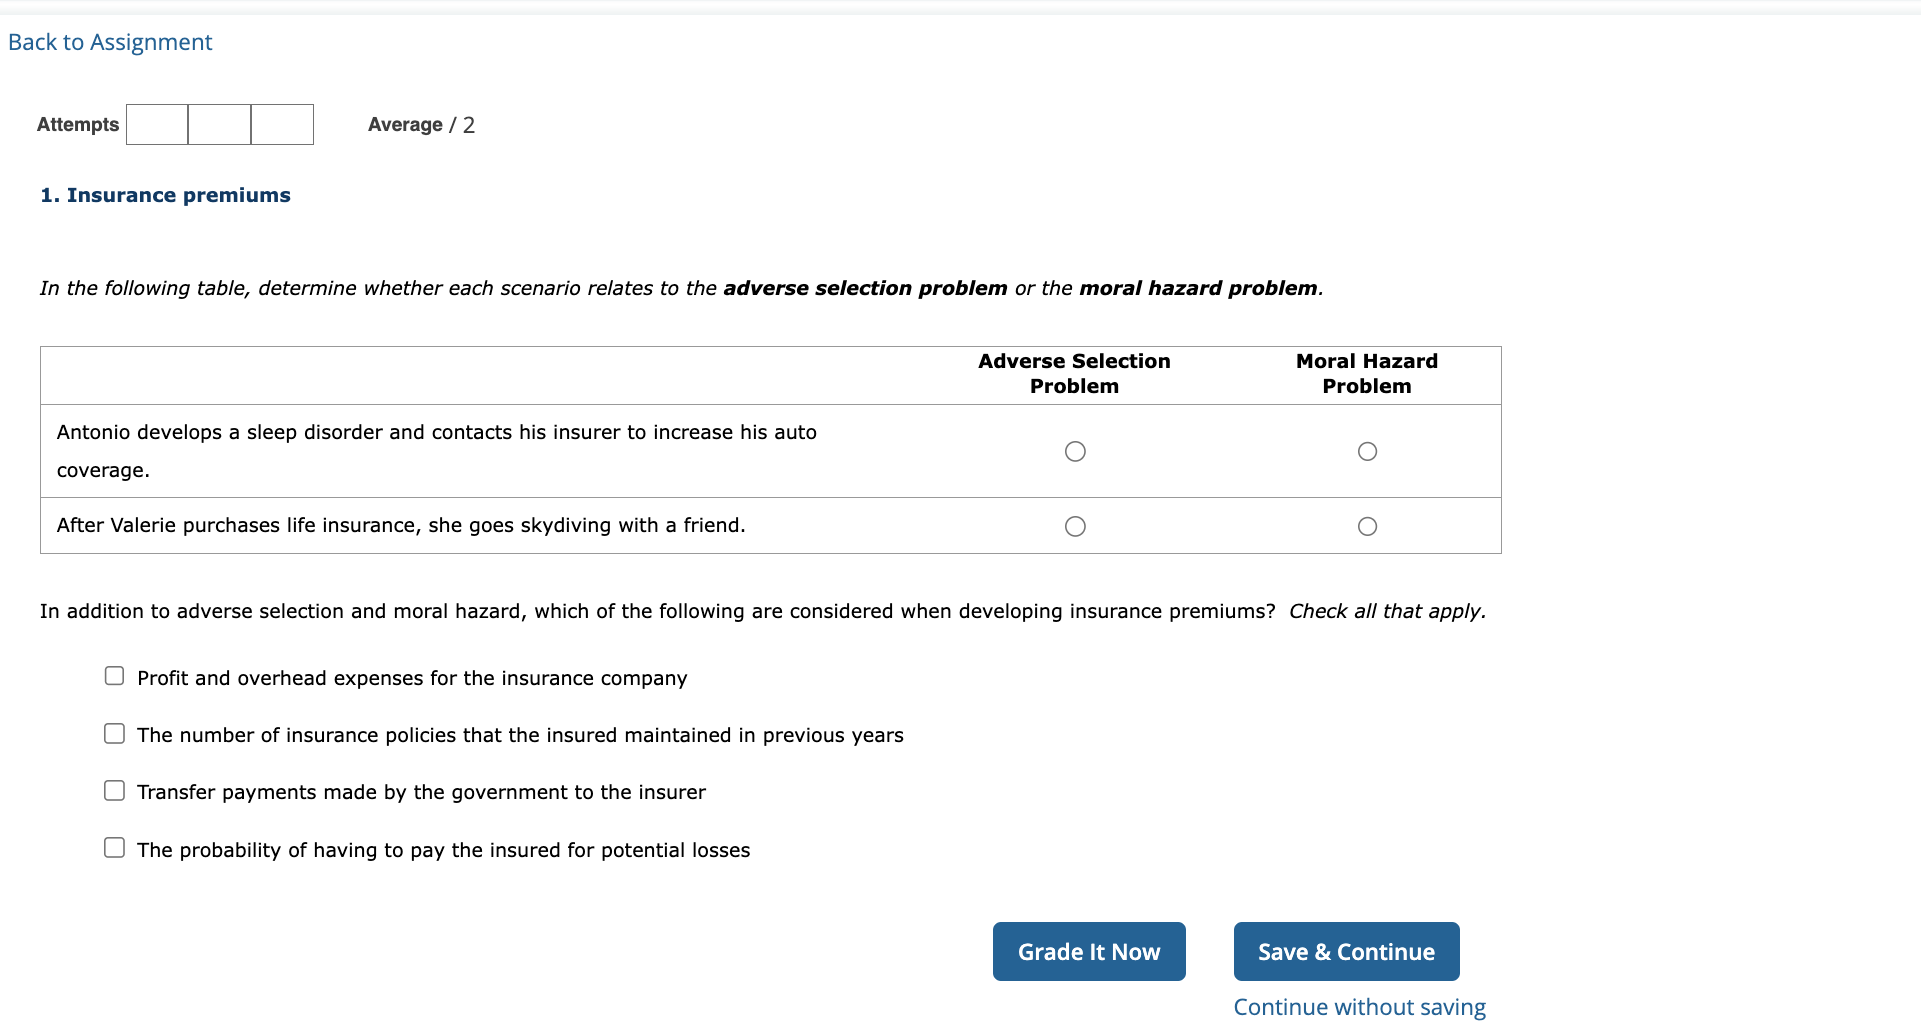Check "Transfer payments made by the government" option
This screenshot has height=1029, width=1921.
pos(114,790)
